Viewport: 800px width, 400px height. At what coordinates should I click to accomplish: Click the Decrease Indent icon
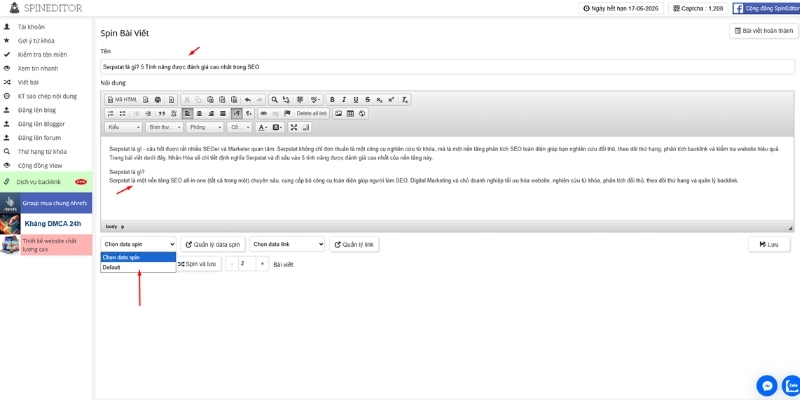(x=136, y=113)
